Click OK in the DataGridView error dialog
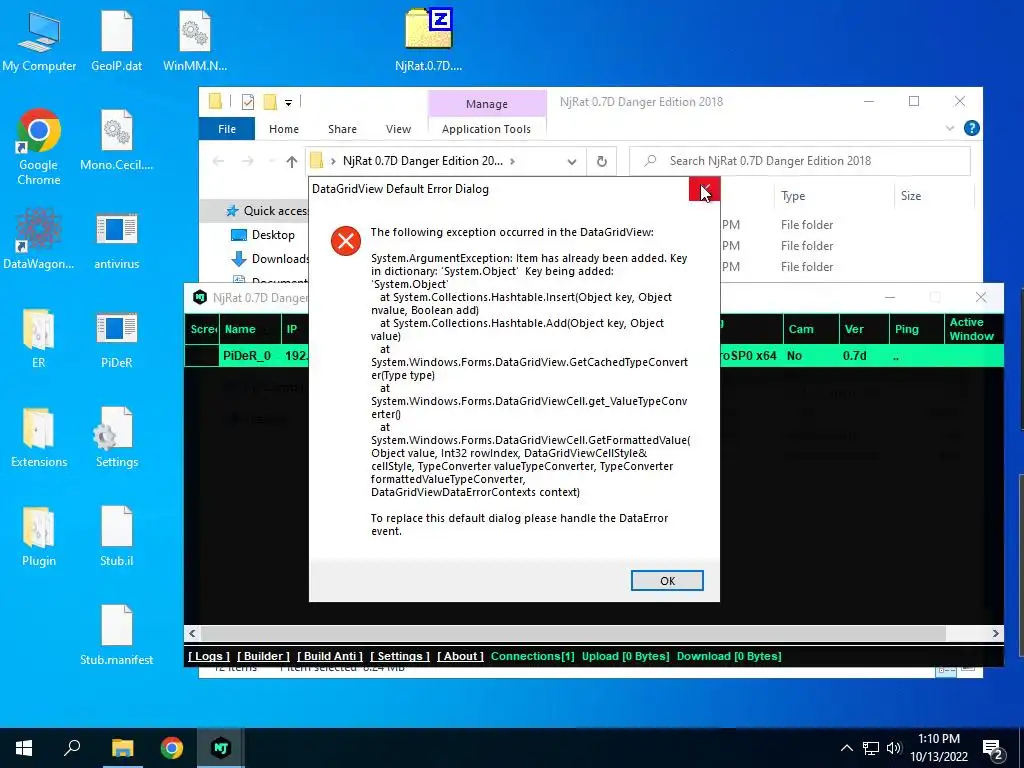 point(667,581)
